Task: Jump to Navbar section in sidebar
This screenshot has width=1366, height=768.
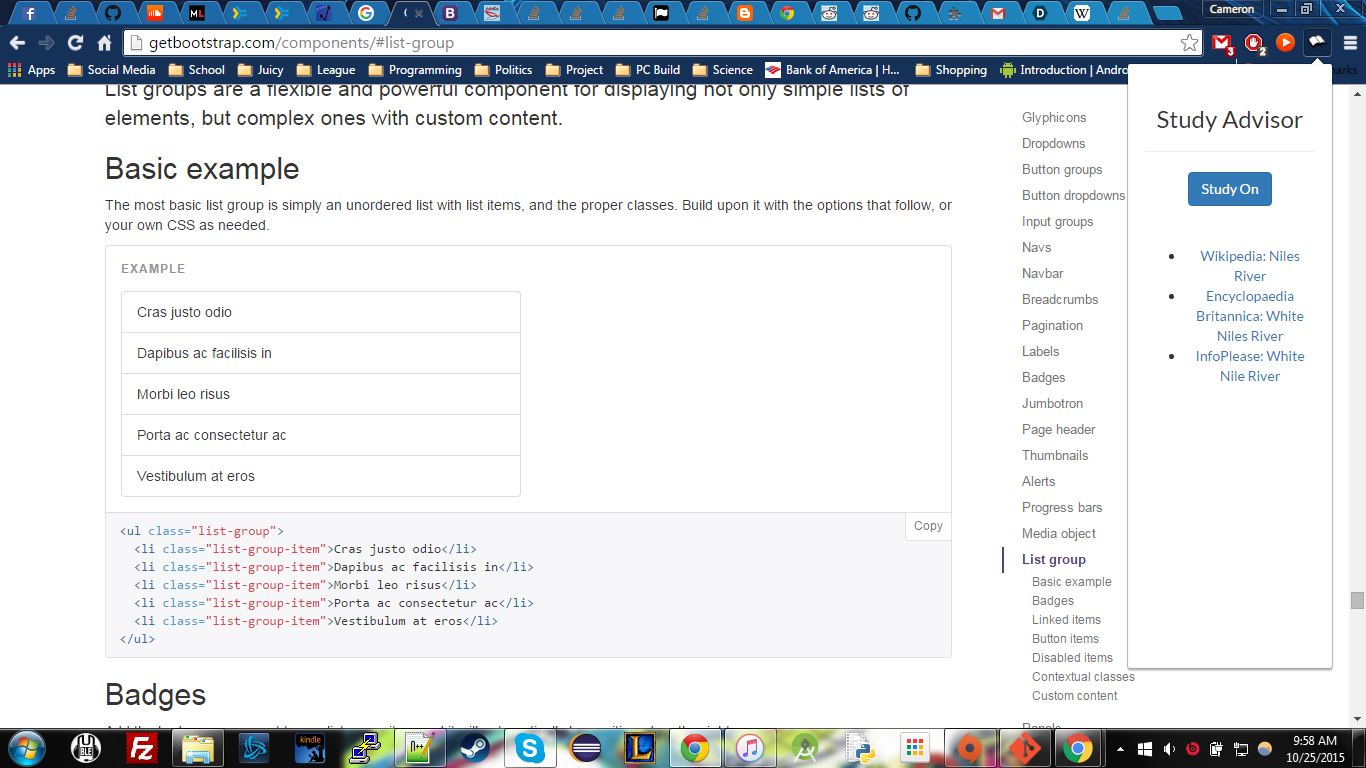Action: (1043, 273)
